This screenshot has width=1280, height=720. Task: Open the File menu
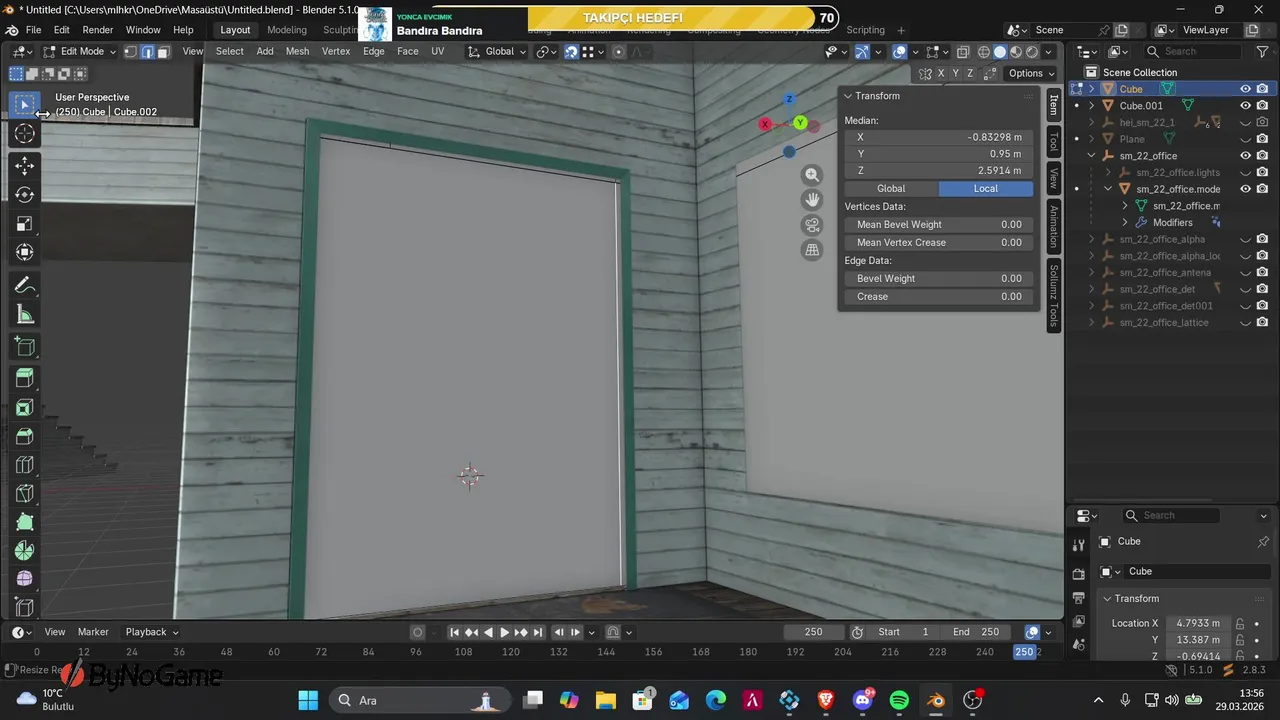[x=33, y=30]
